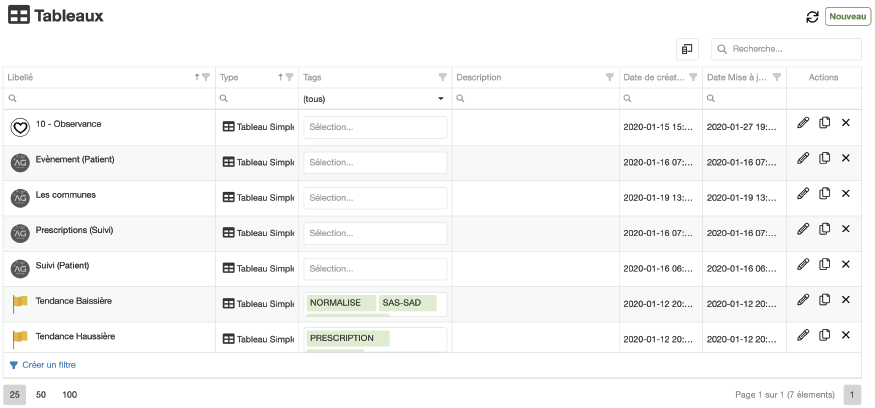
Task: Set page size to 50
Action: coord(41,395)
